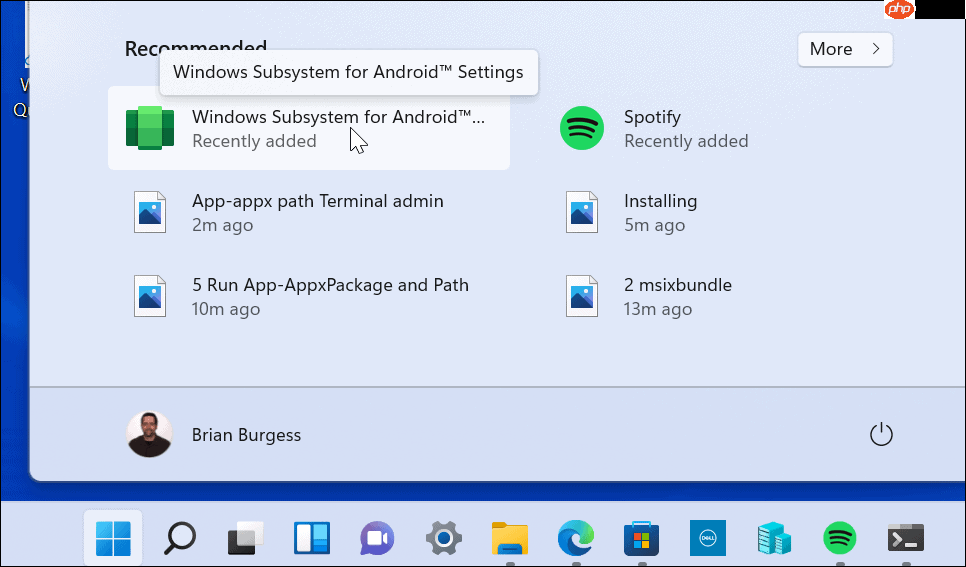Click the "2m ago" timestamp
This screenshot has width=966, height=567.
(x=222, y=226)
